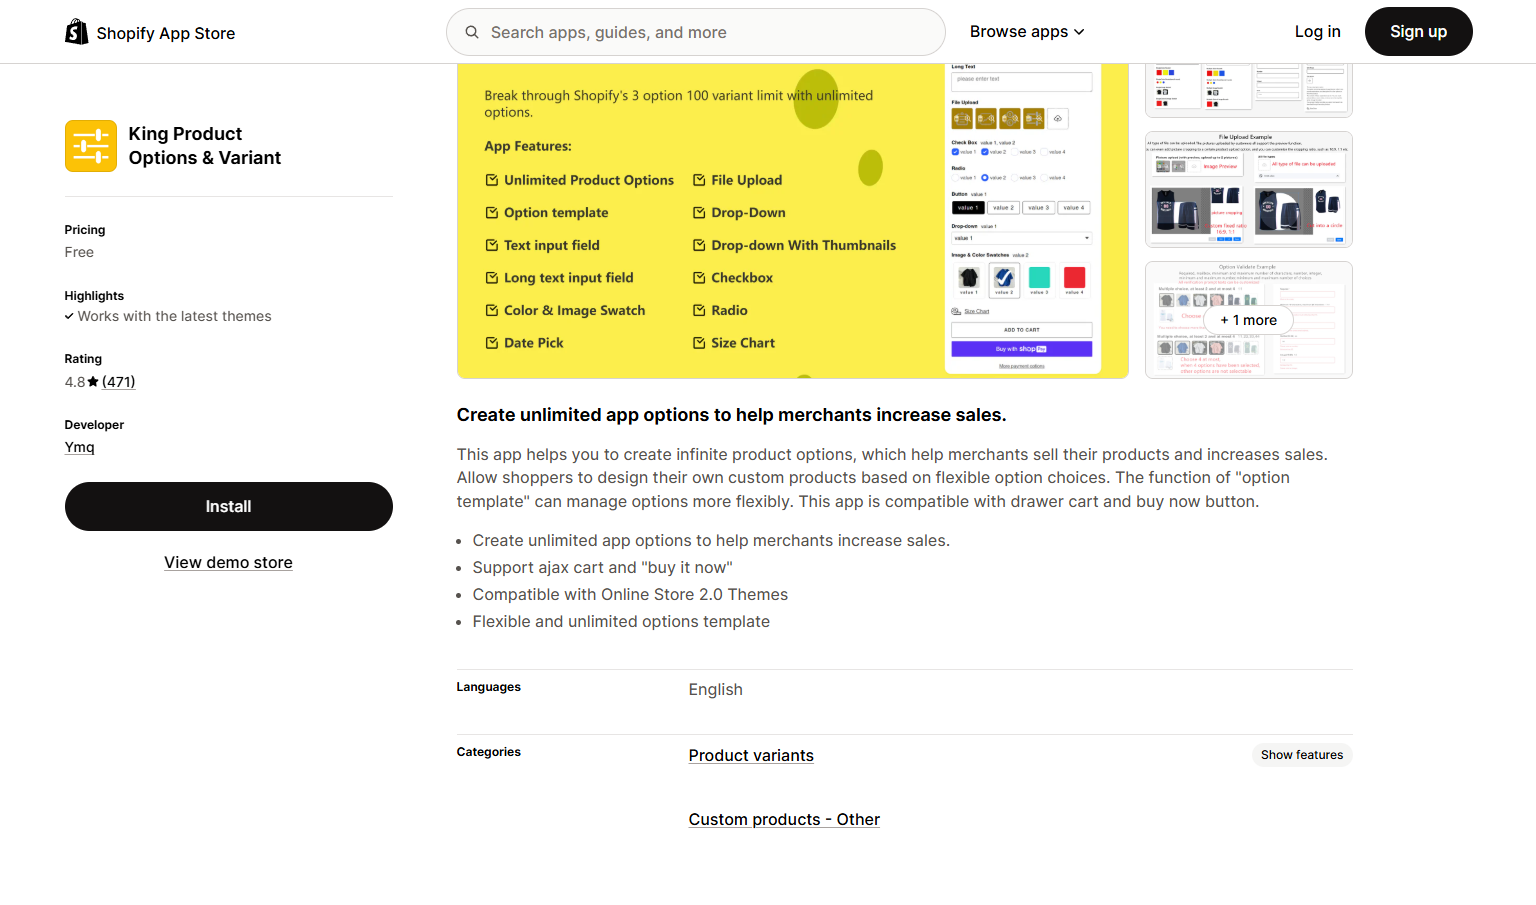Open the + 1 more screenshots overlay
The width and height of the screenshot is (1536, 905).
pos(1248,320)
